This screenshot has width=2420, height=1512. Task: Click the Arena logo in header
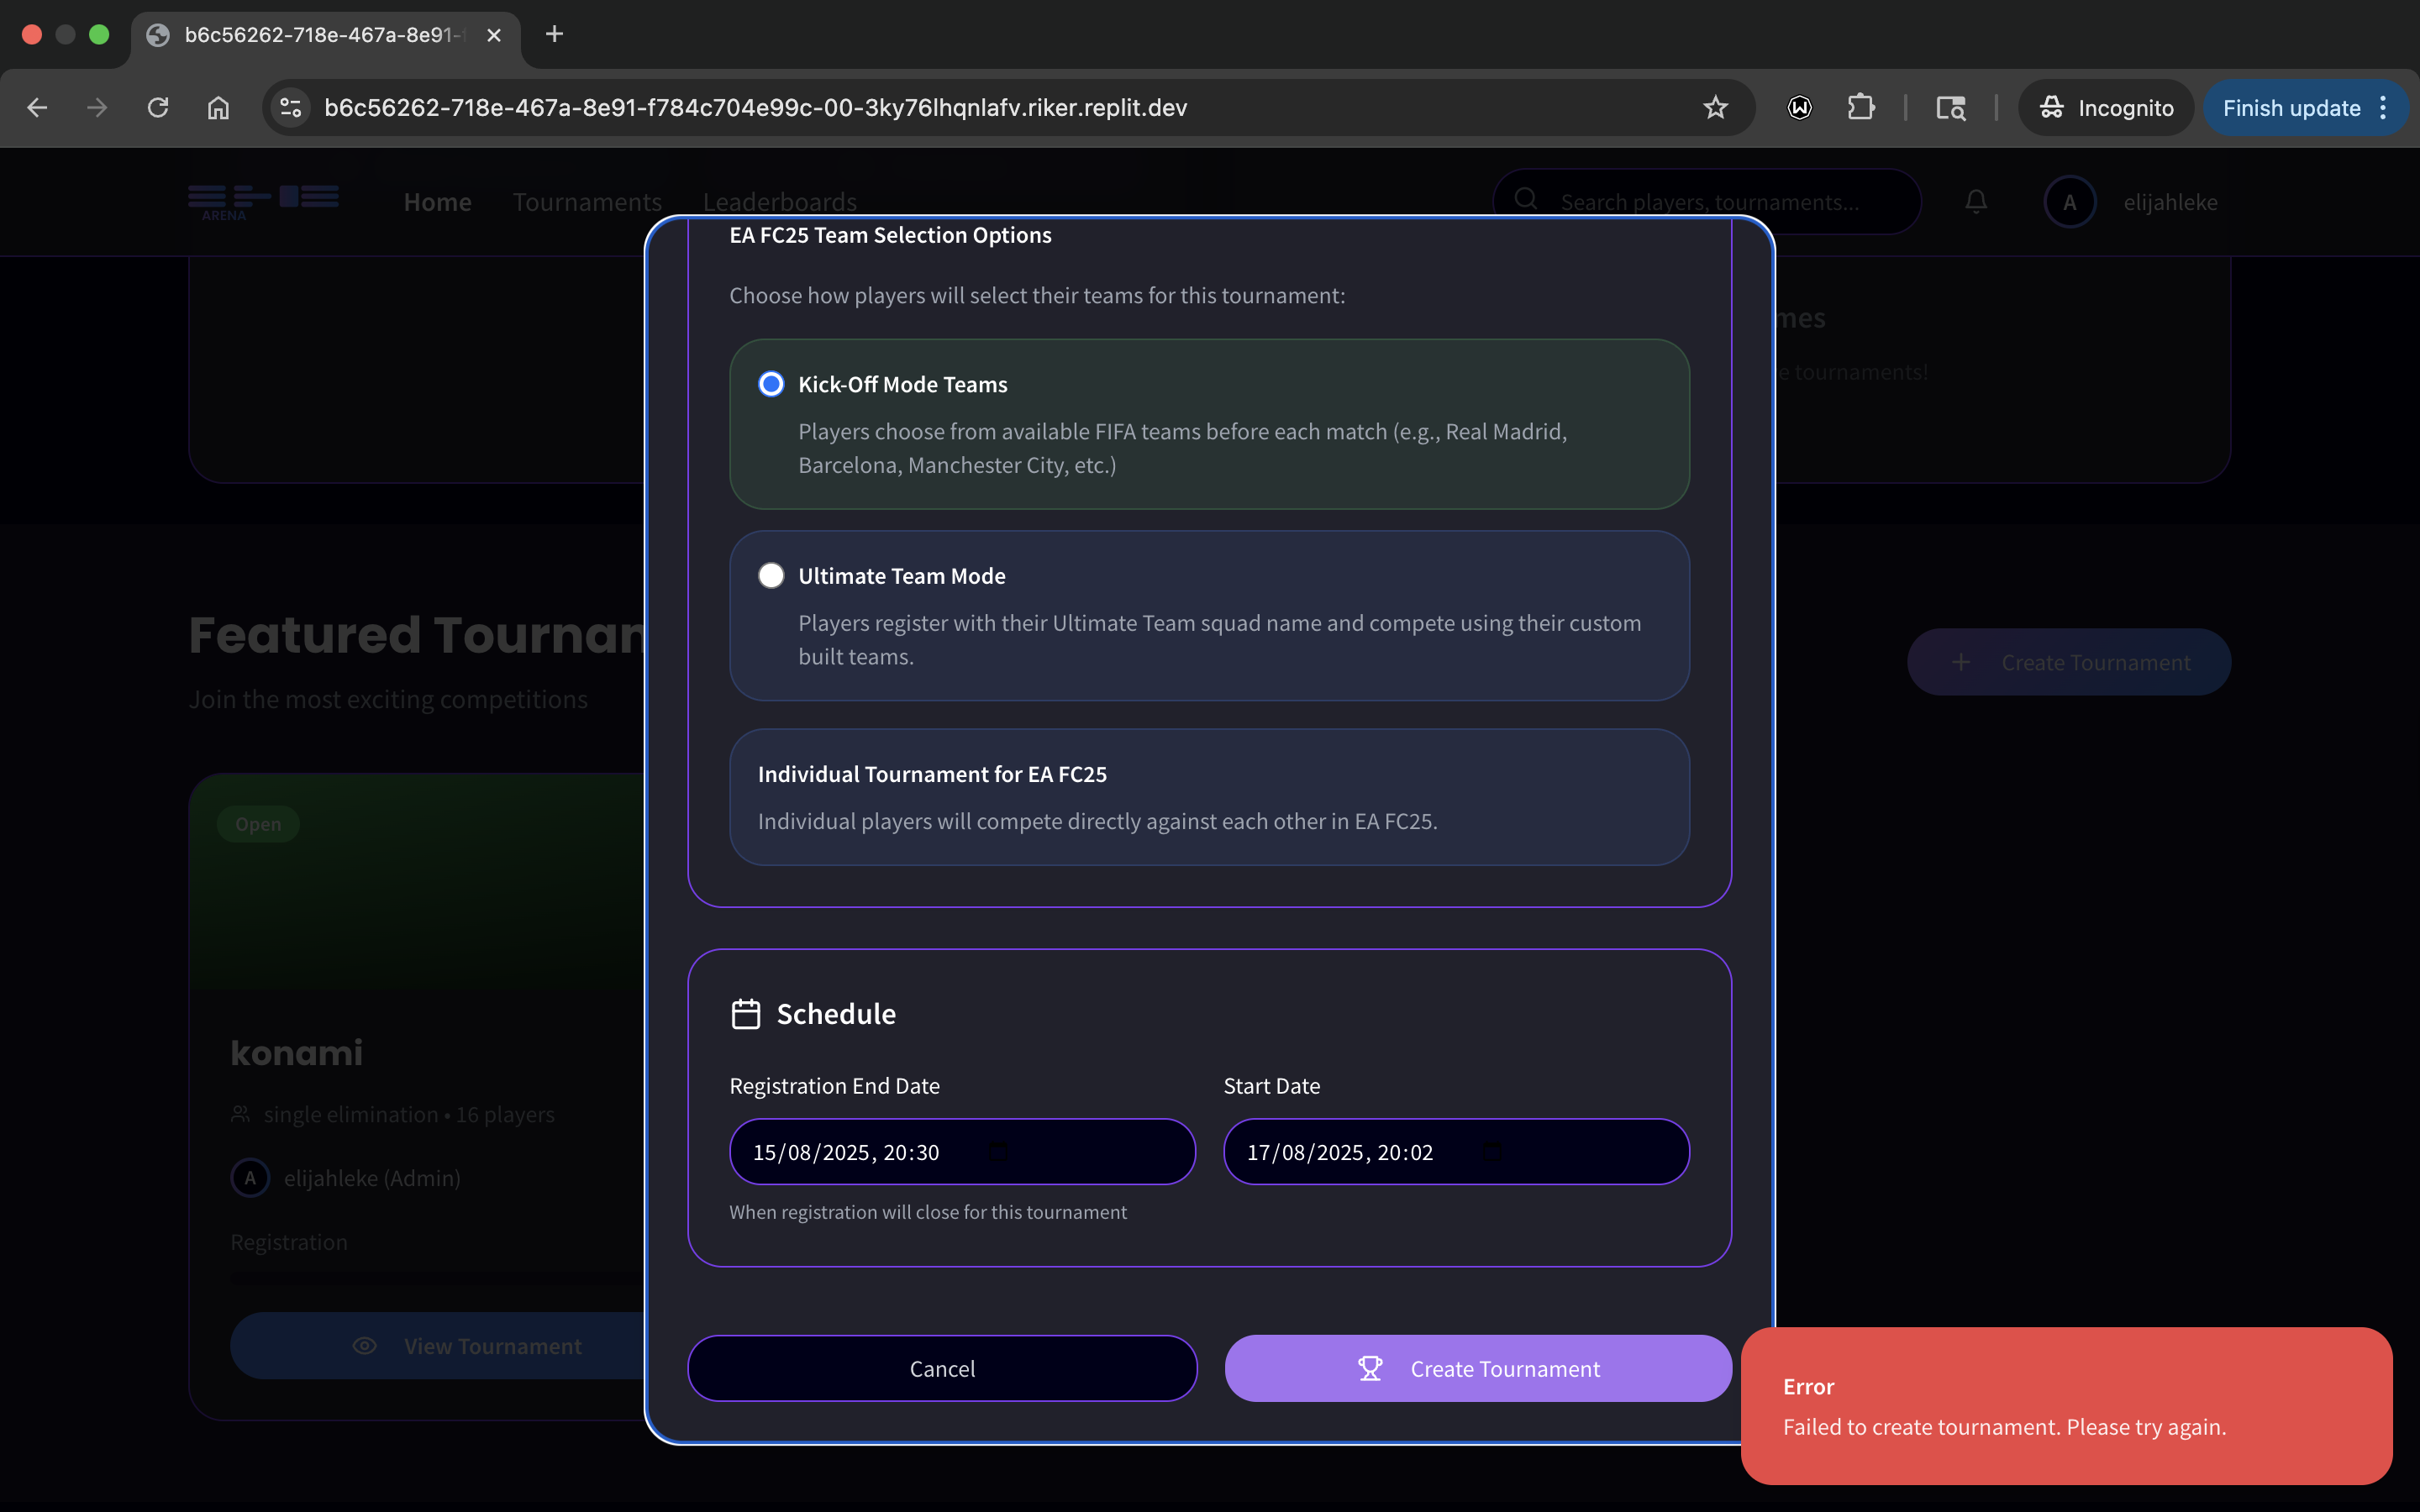(263, 202)
